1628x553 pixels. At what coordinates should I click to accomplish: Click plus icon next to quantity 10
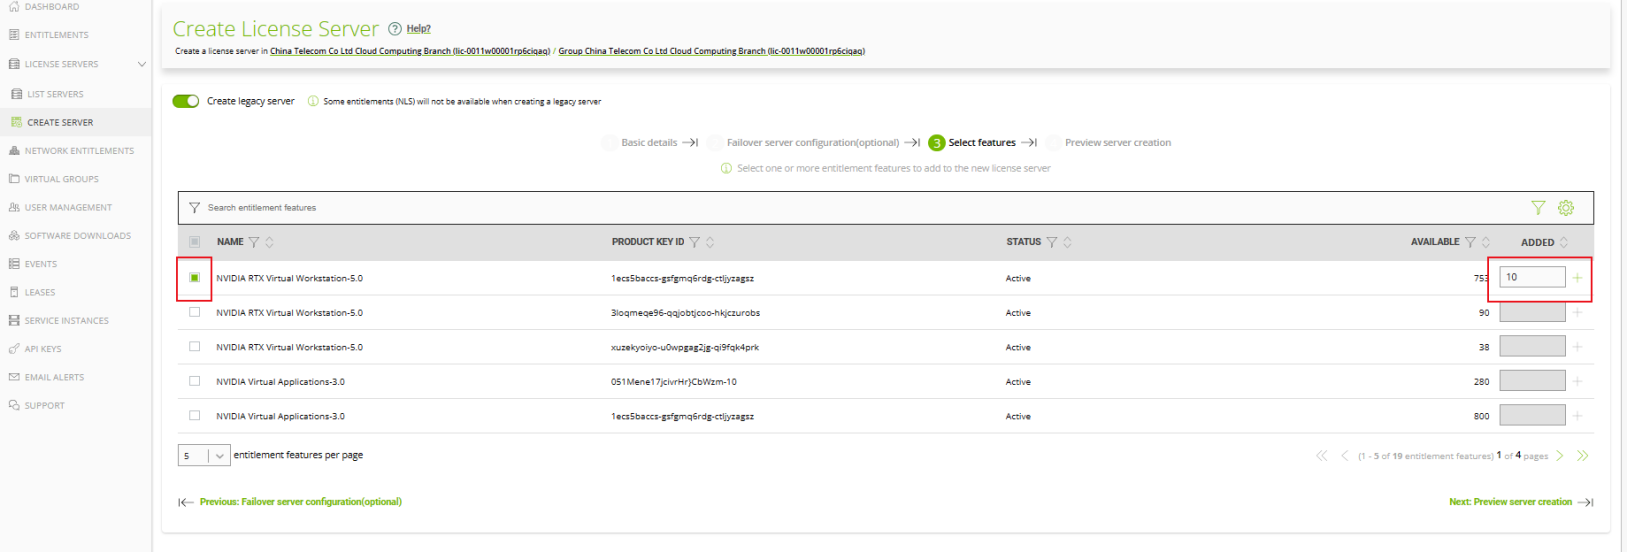pos(1577,278)
